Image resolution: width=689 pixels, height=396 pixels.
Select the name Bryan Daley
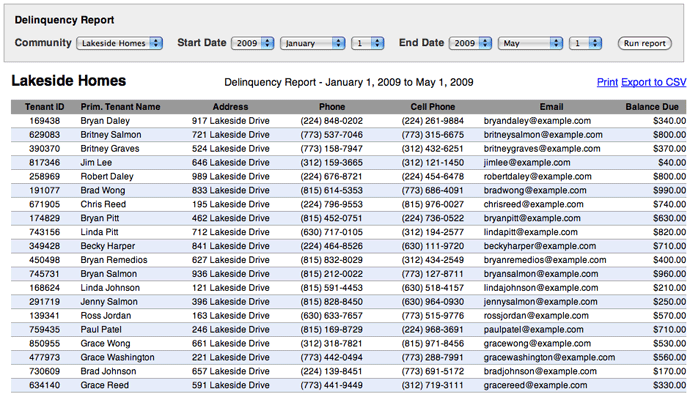[x=105, y=121]
